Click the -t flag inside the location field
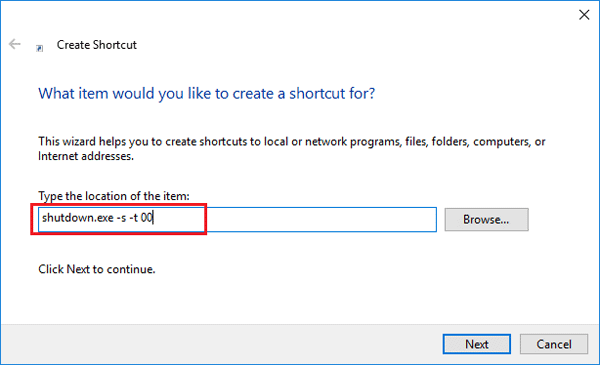The width and height of the screenshot is (600, 365). pos(134,218)
